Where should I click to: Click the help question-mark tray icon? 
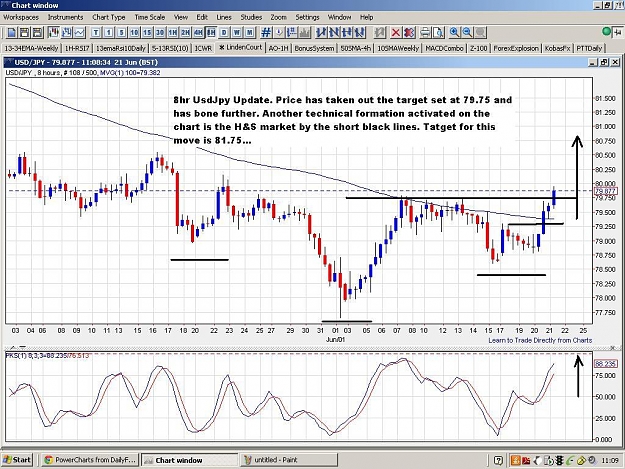coord(498,460)
